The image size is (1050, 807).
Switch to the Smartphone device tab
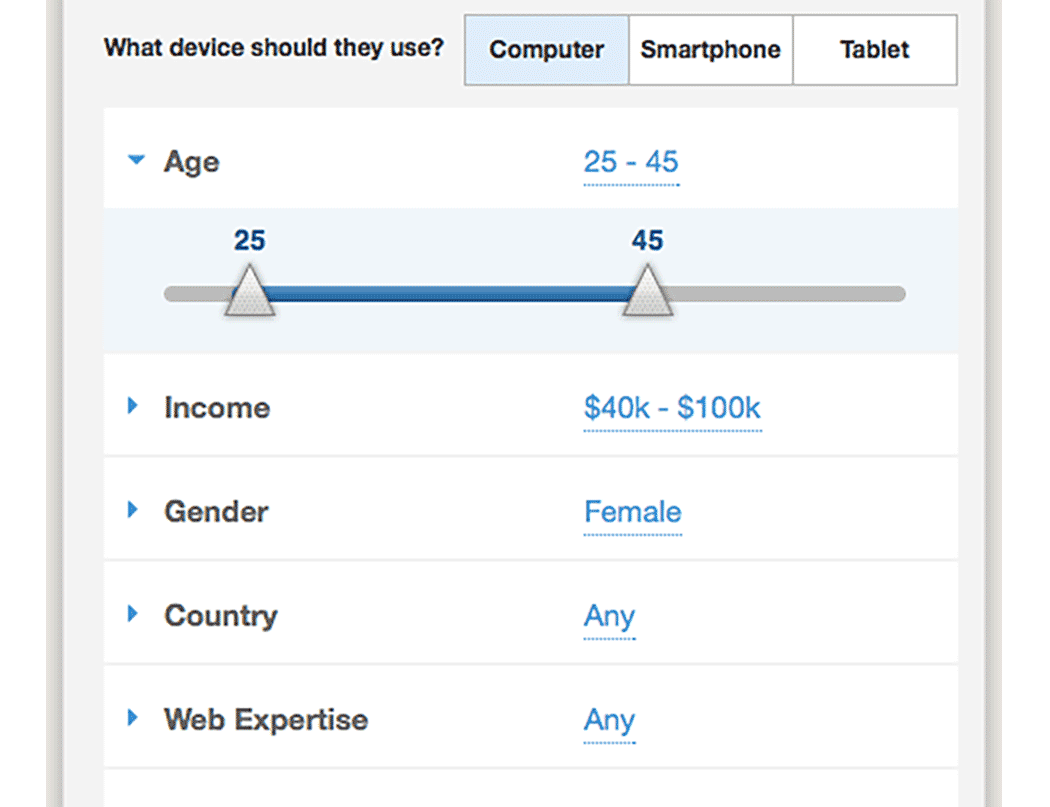(x=710, y=49)
